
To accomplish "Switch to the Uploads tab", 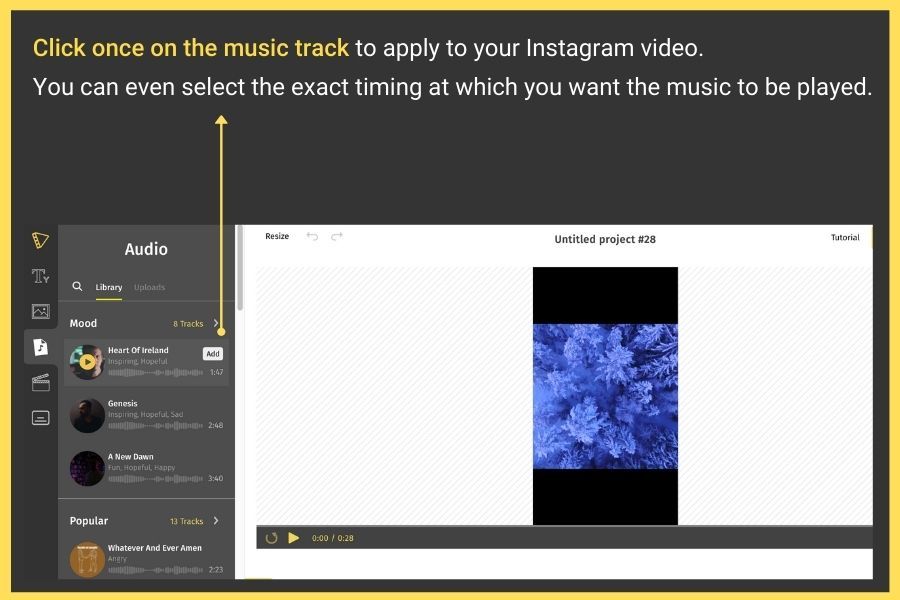I will coord(149,287).
